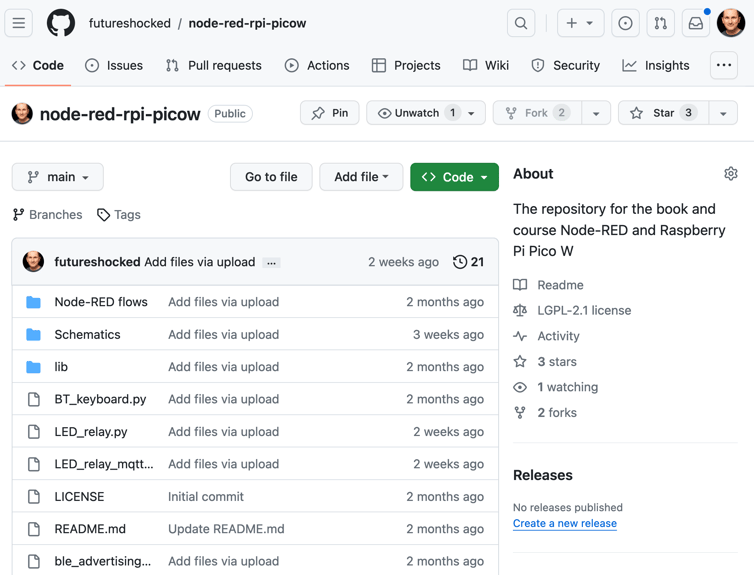Open the hamburger navigation menu

click(x=19, y=23)
